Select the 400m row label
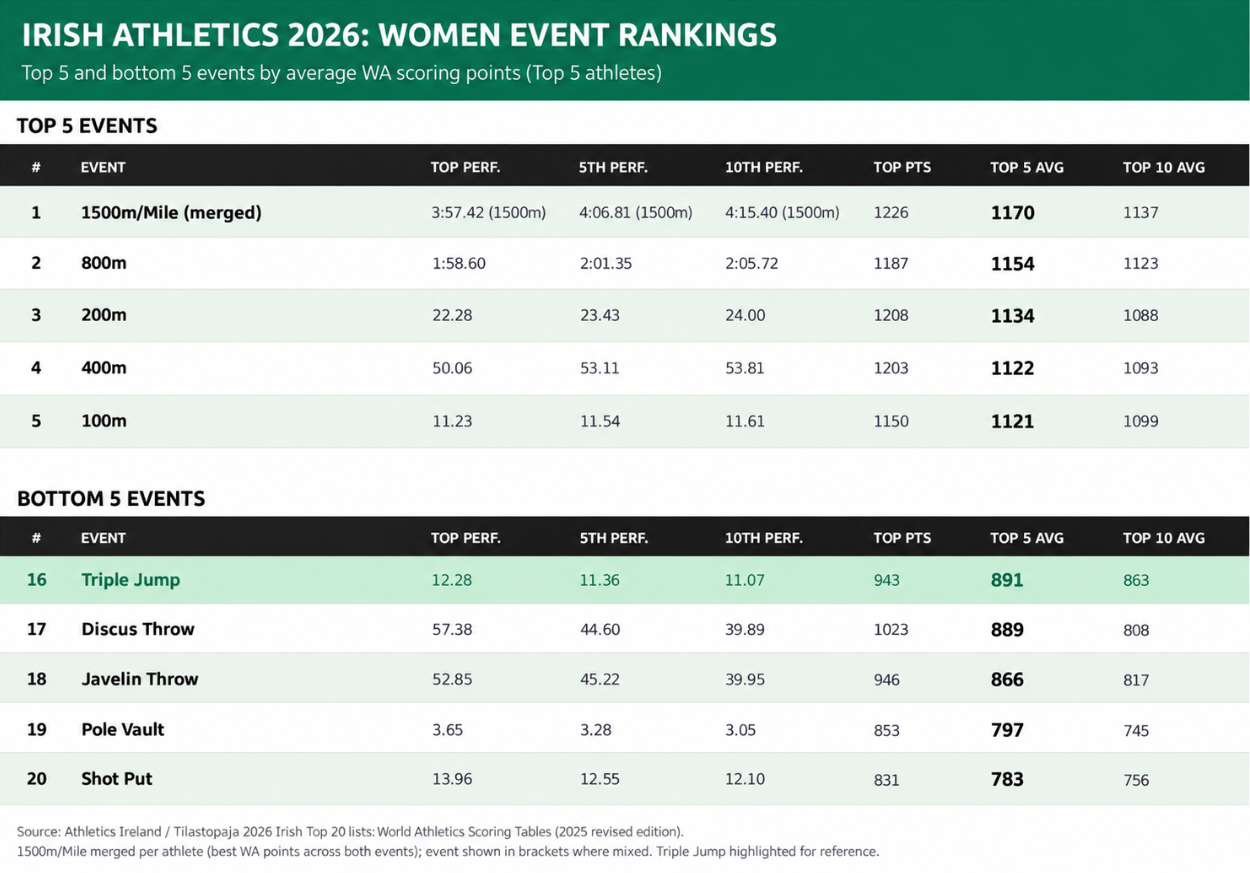 pyautogui.click(x=104, y=368)
